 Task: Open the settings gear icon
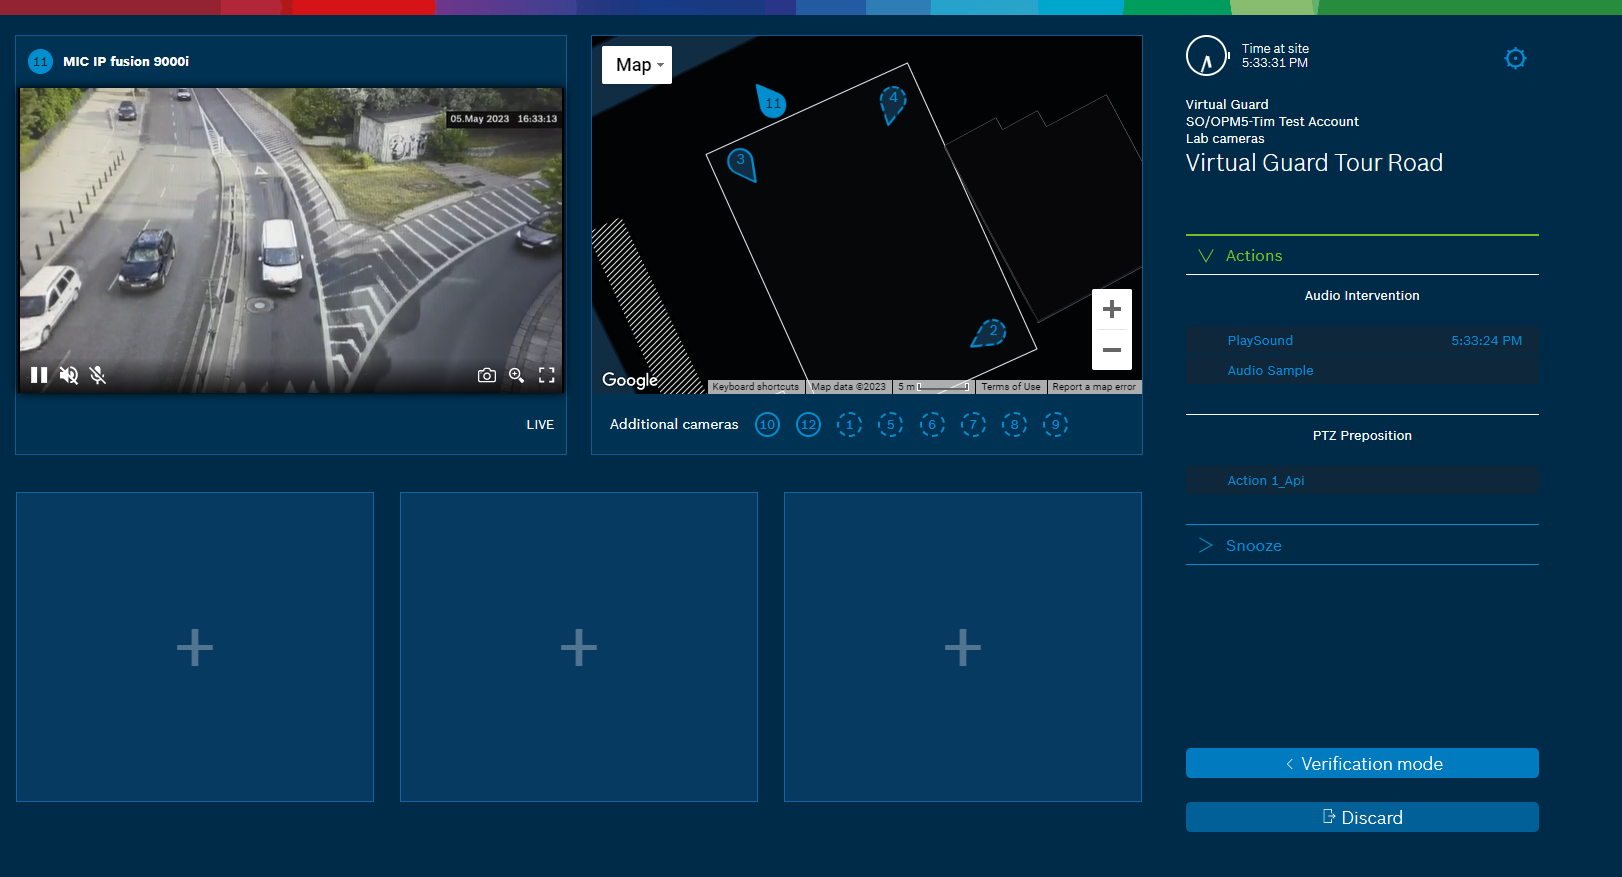1515,59
